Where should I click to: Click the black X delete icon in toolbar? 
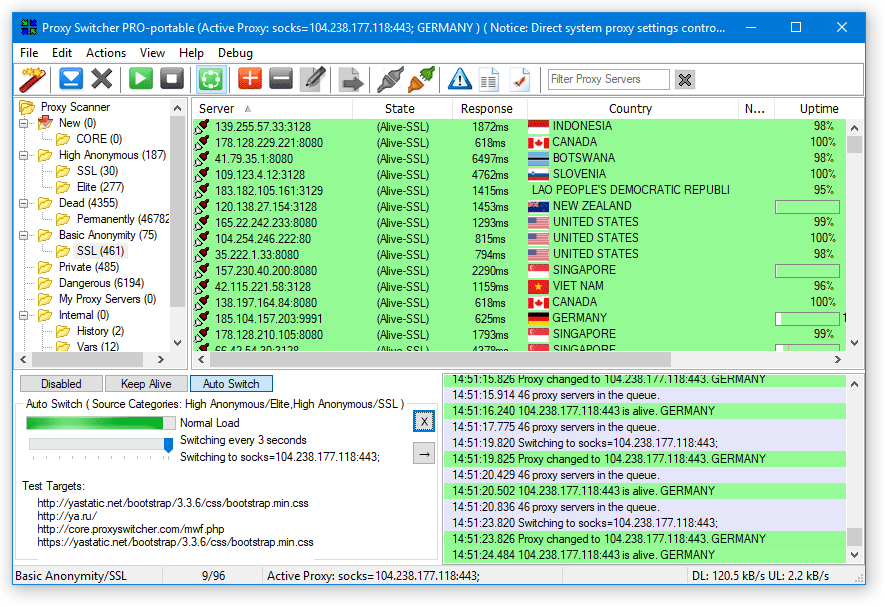pyautogui.click(x=102, y=79)
